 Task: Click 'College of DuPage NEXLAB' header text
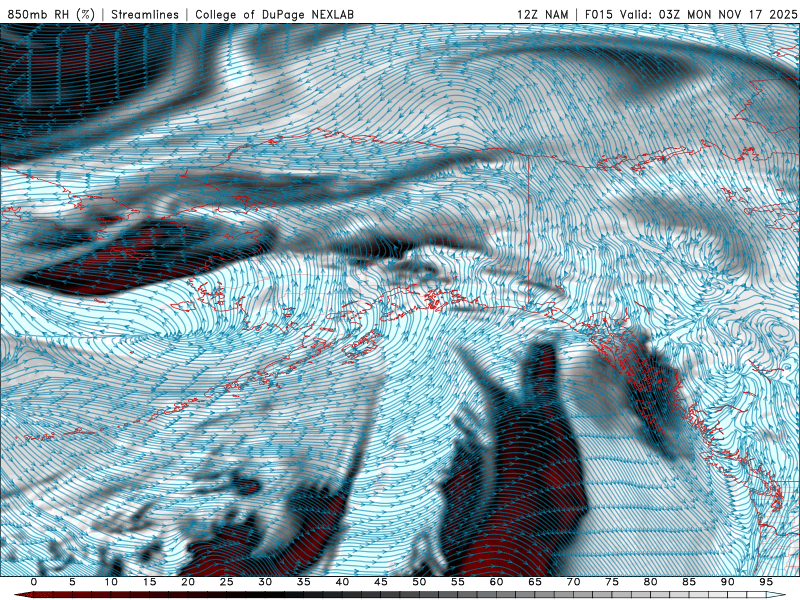click(x=274, y=14)
